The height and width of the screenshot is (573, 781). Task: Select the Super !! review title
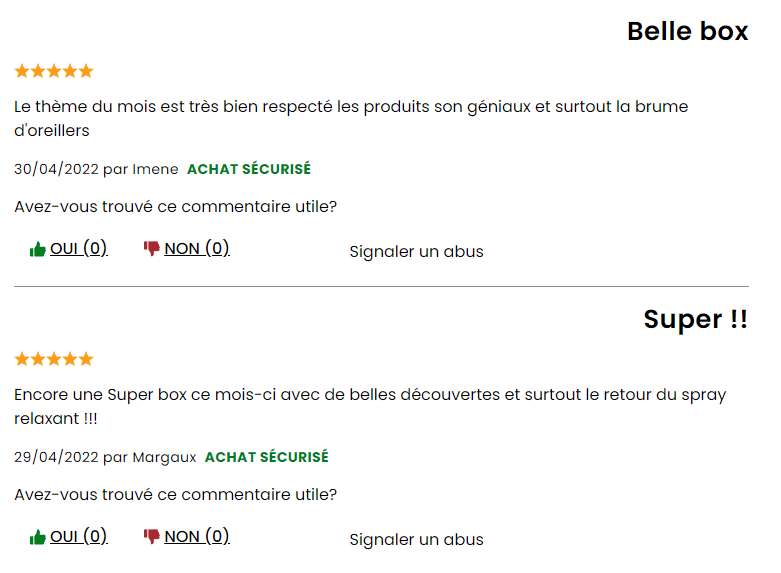(696, 319)
